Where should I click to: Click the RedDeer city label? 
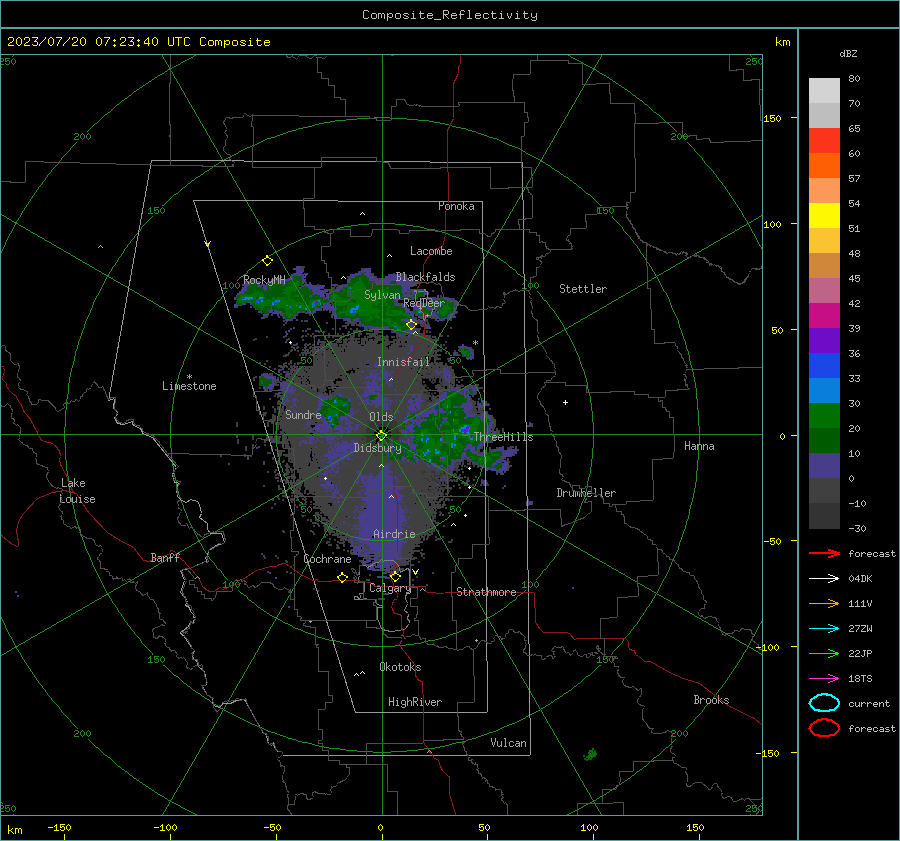(x=424, y=303)
